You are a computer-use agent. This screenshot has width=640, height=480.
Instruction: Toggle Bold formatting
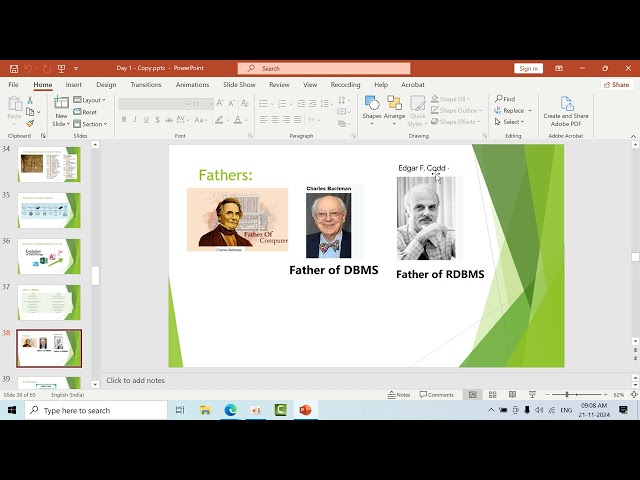pyautogui.click(x=124, y=120)
